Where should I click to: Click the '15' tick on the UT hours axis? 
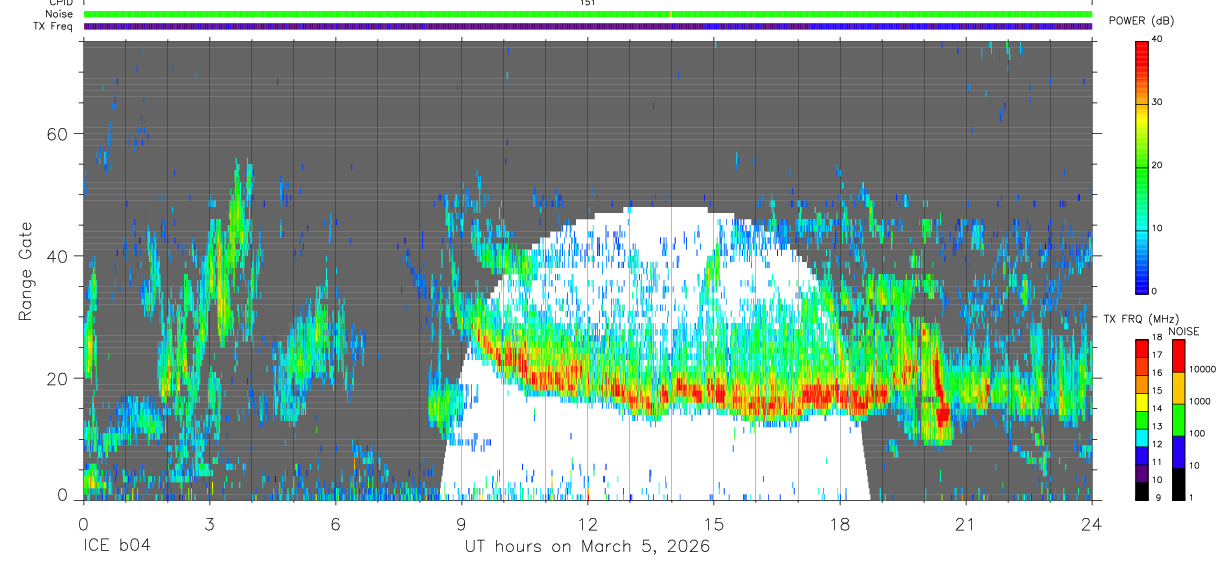click(713, 524)
